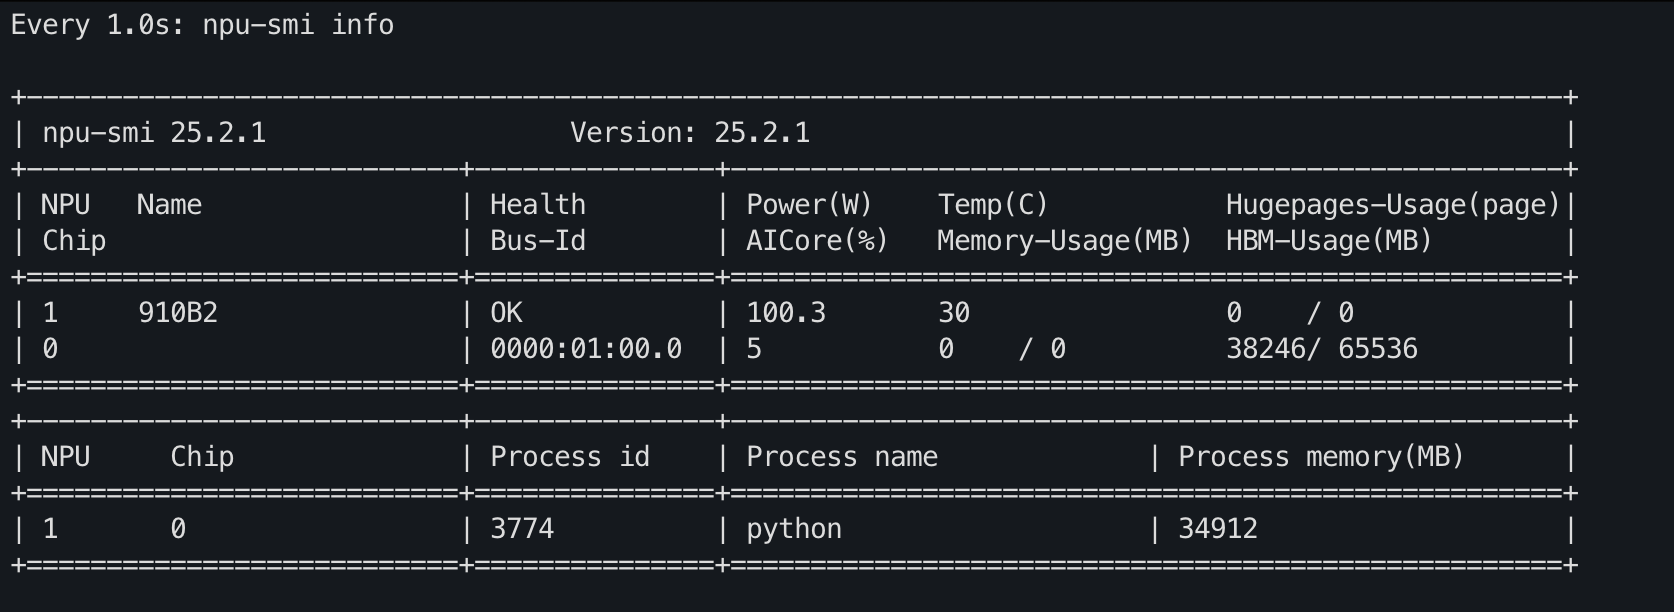Click the 'Temp(C)' column header

coord(993,205)
